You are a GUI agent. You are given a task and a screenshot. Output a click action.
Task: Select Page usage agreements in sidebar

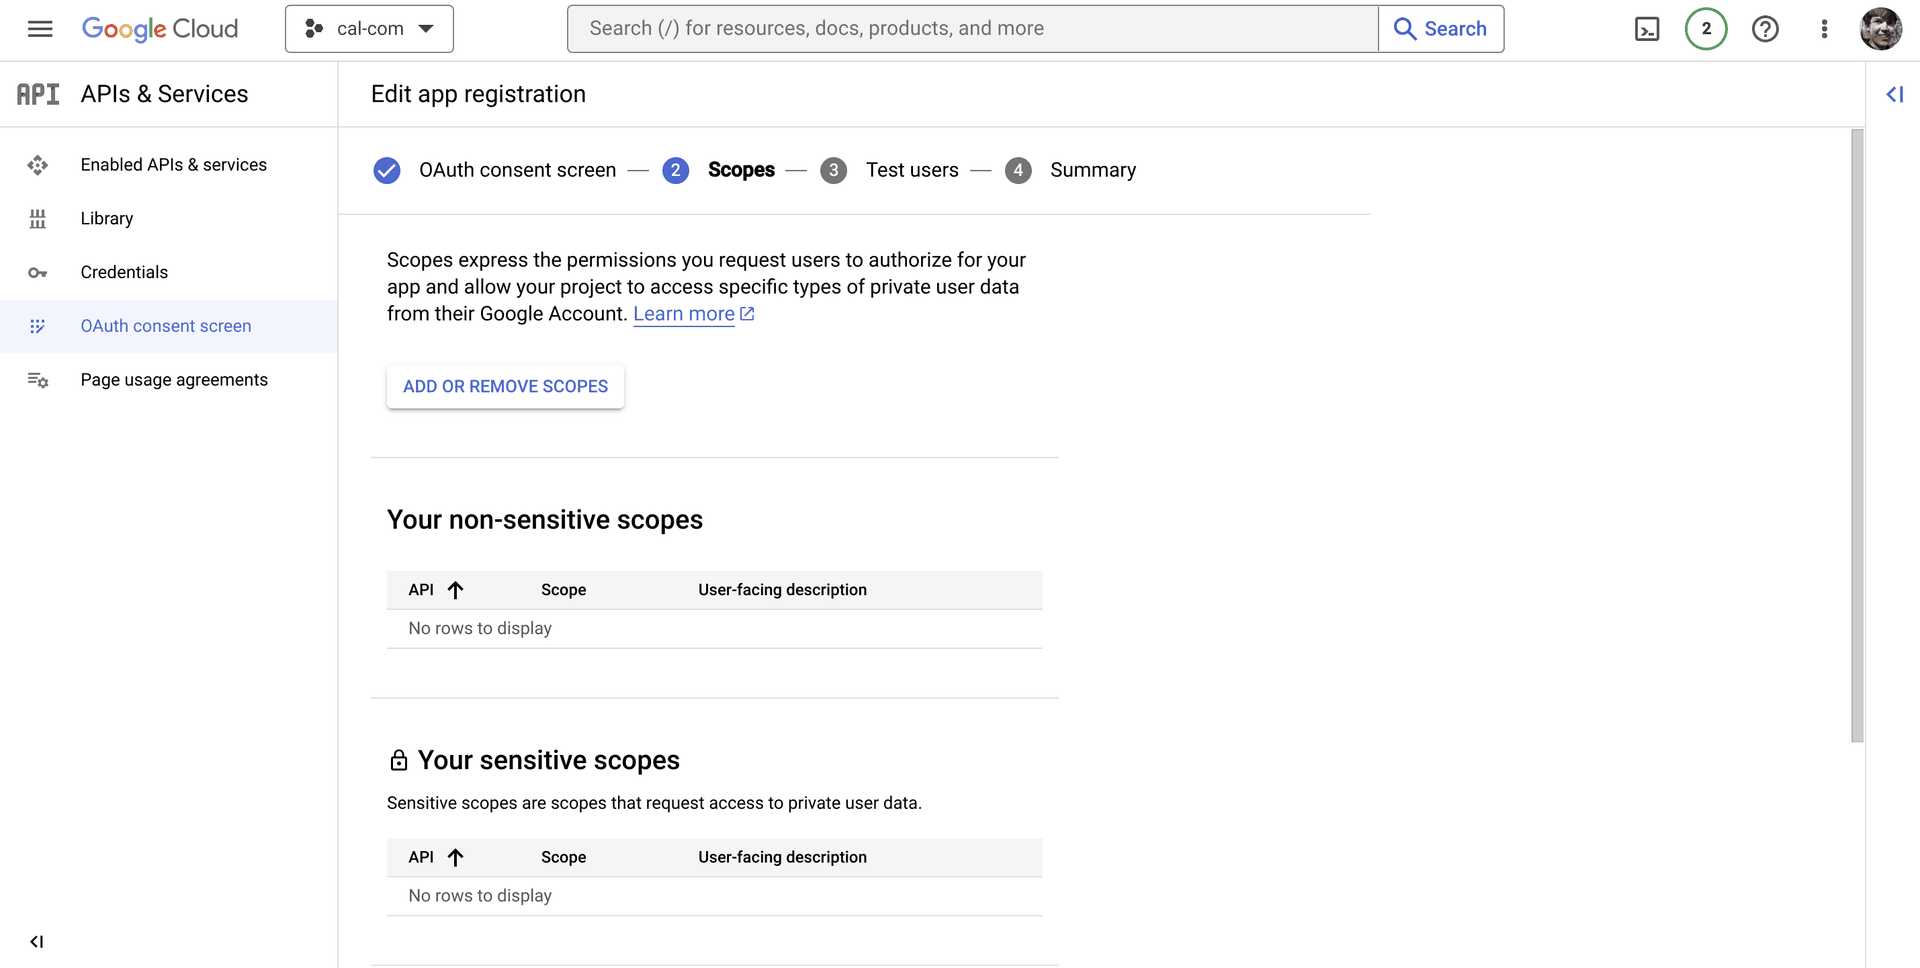(x=174, y=380)
